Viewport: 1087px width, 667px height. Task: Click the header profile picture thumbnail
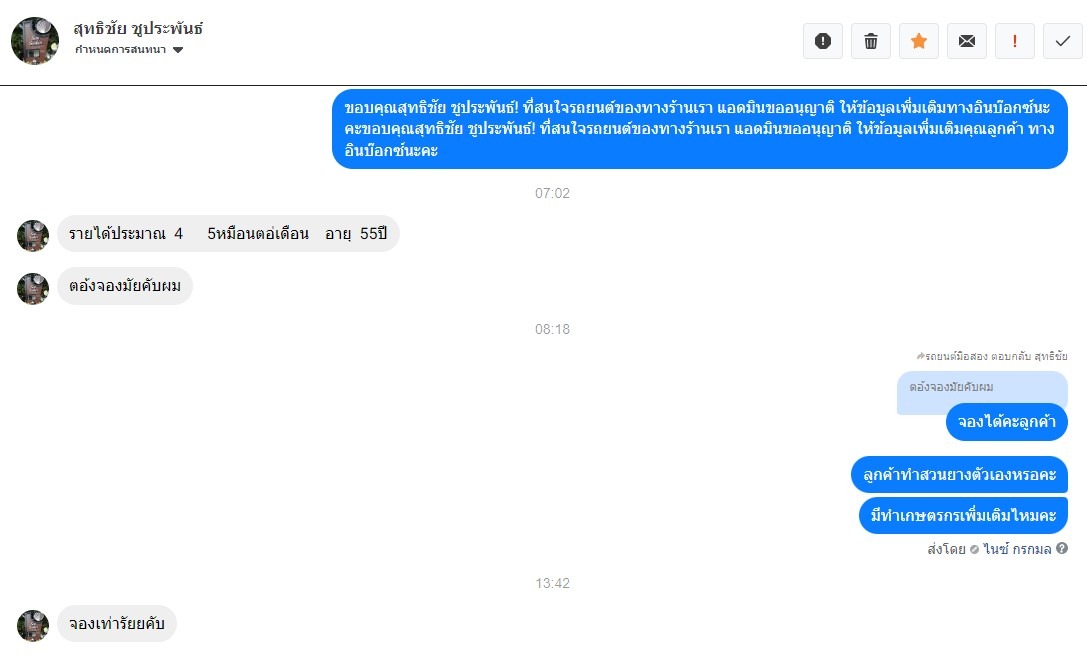35,41
